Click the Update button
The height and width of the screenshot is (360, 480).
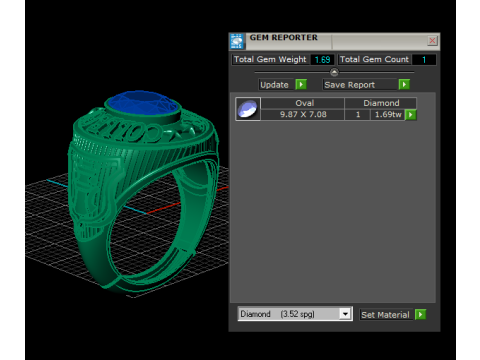click(x=276, y=85)
